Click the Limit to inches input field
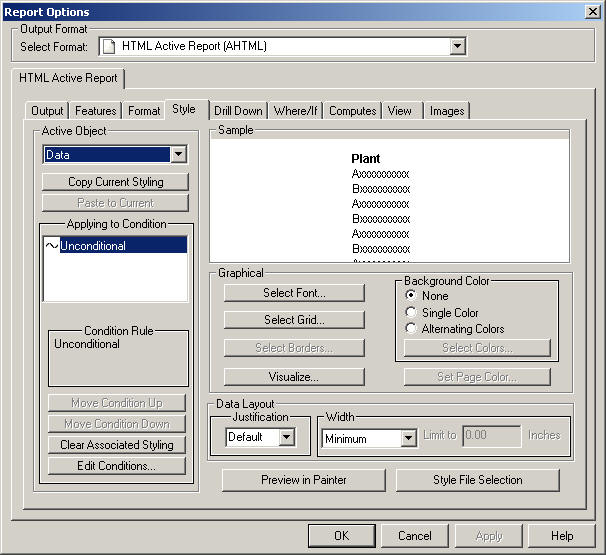Screen dimensions: 606x555 tap(492, 436)
